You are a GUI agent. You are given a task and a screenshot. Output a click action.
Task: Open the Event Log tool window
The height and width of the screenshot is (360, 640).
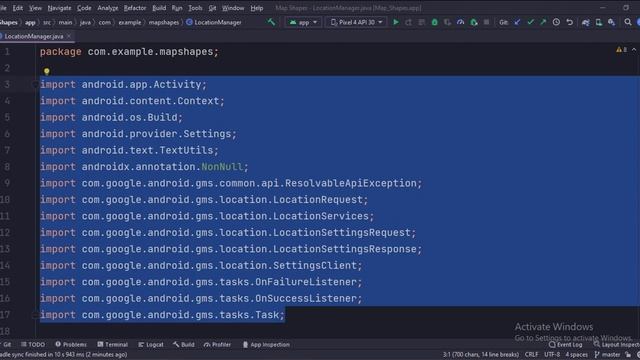click(565, 344)
